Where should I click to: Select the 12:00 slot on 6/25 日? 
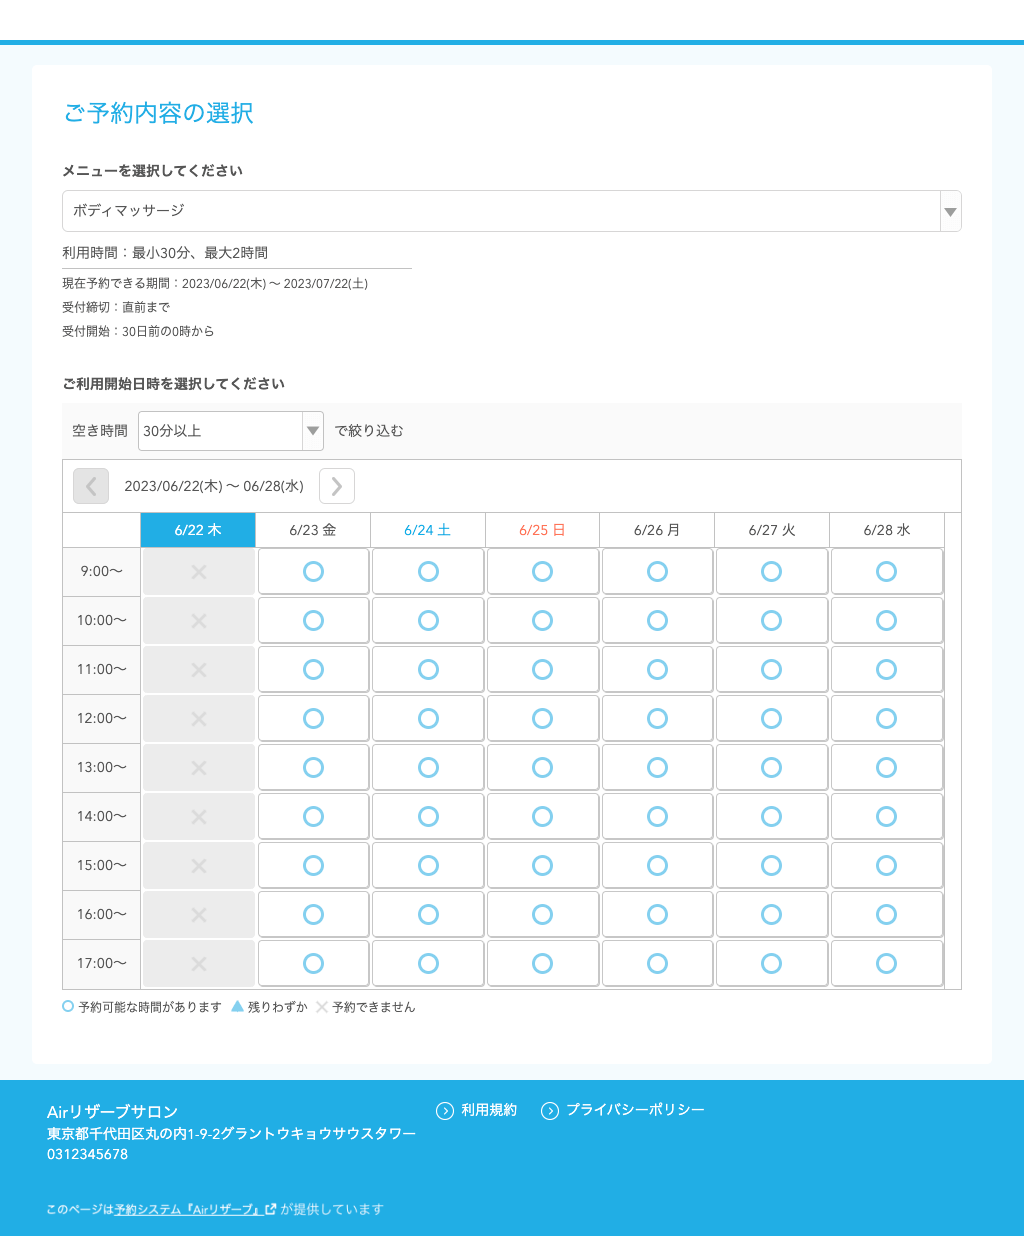(x=542, y=718)
